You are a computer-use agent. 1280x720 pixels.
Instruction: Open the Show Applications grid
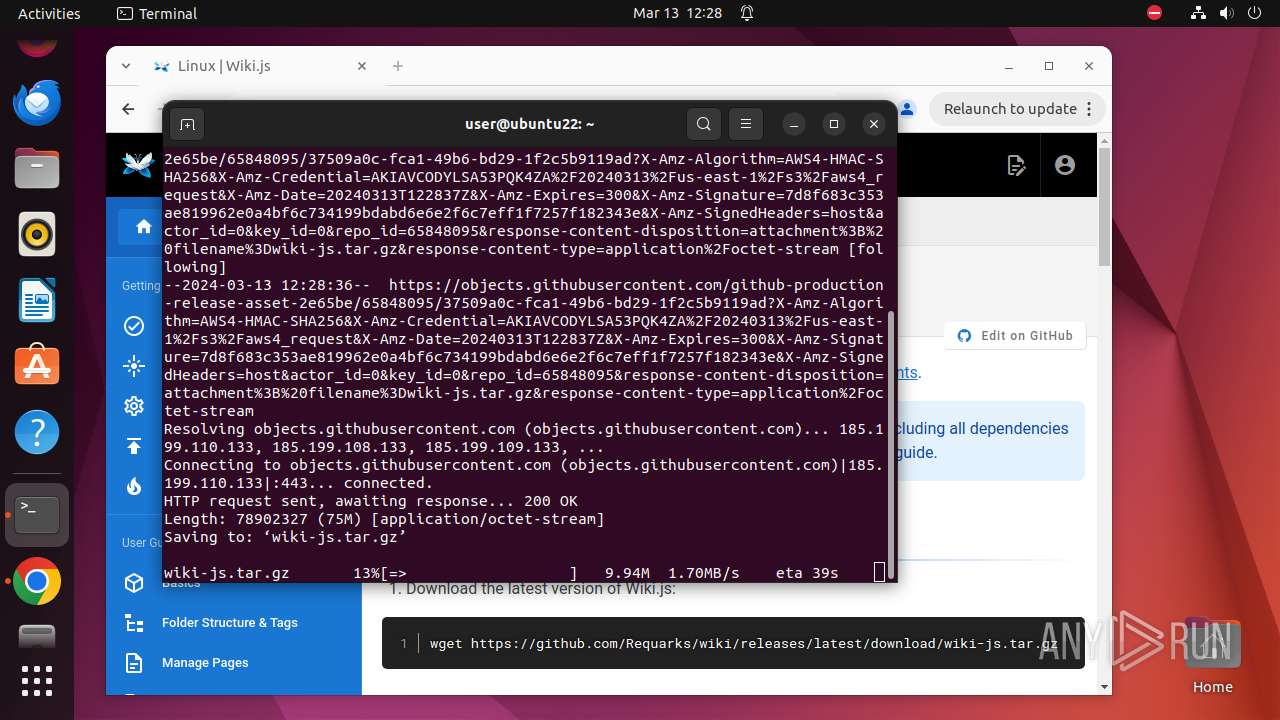coord(37,681)
